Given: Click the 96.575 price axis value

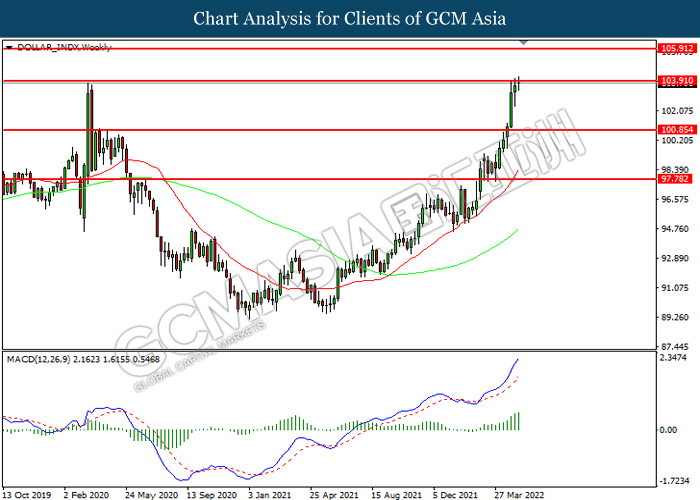Looking at the screenshot, I should click(677, 199).
